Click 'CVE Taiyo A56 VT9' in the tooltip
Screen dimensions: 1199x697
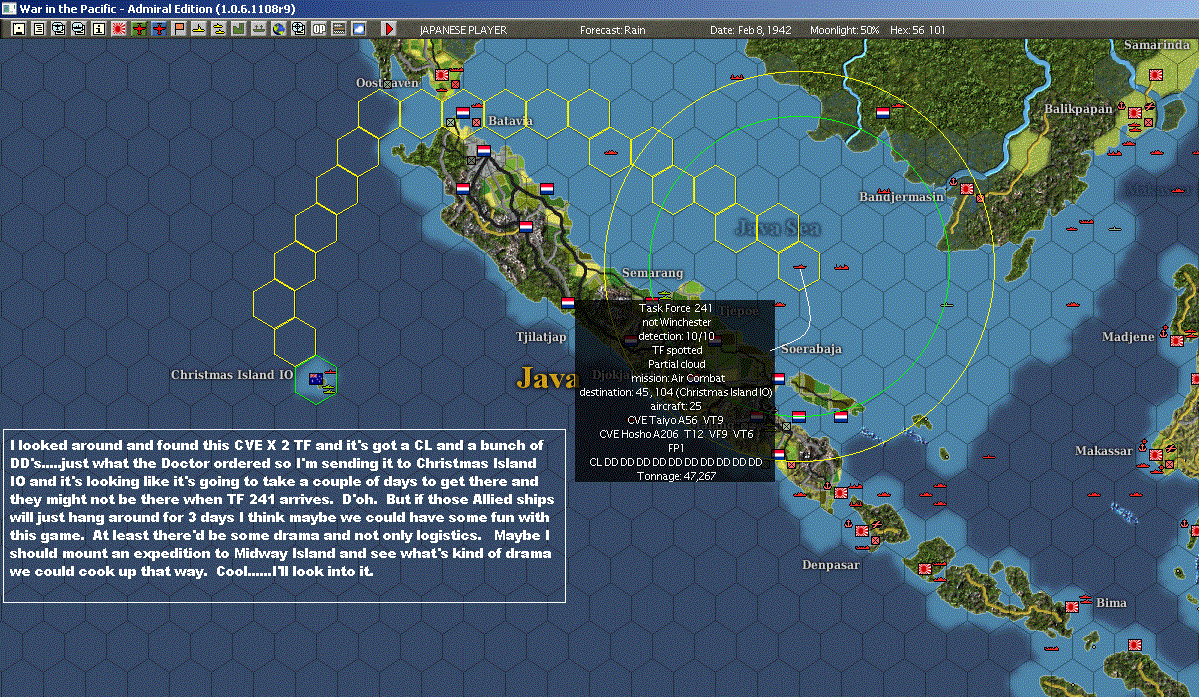pos(675,420)
